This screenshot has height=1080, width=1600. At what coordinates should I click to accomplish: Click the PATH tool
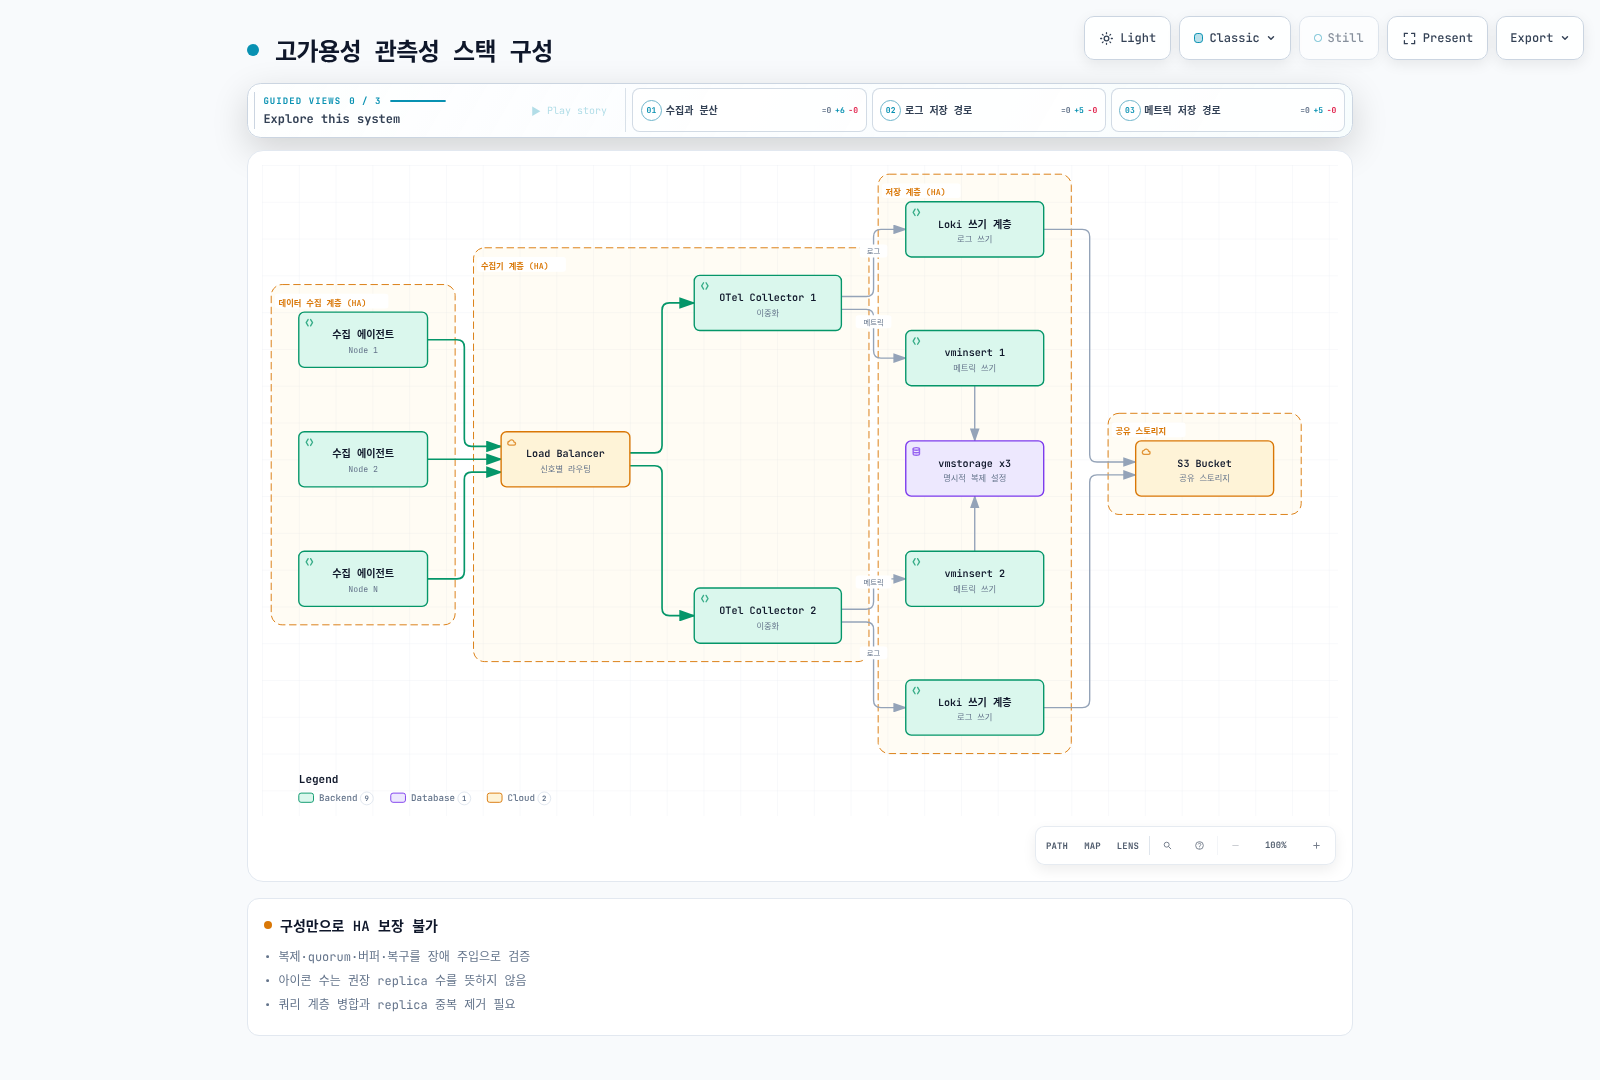1057,846
